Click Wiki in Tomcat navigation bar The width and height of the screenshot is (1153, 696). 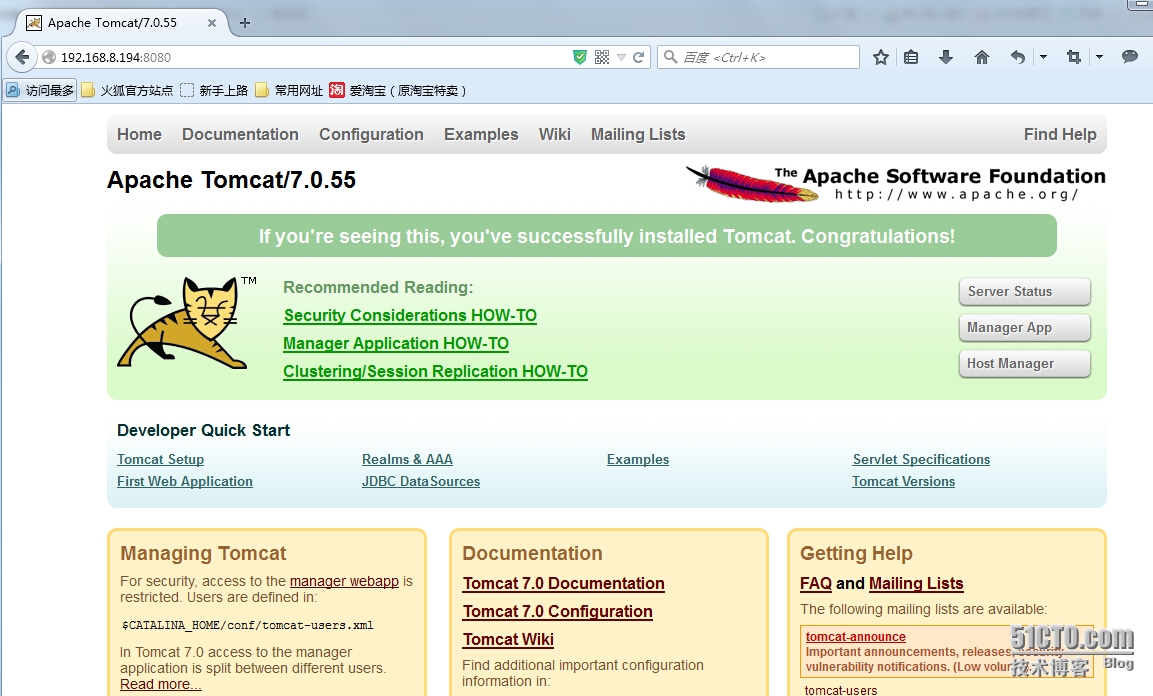[554, 134]
